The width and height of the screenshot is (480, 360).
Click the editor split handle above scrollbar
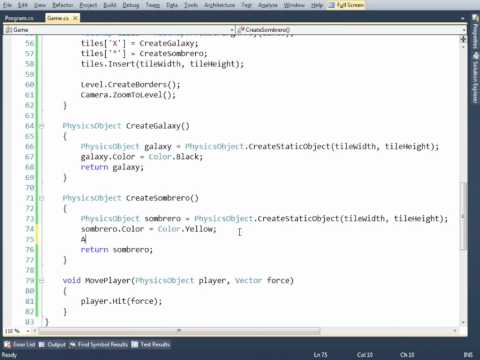point(463,39)
